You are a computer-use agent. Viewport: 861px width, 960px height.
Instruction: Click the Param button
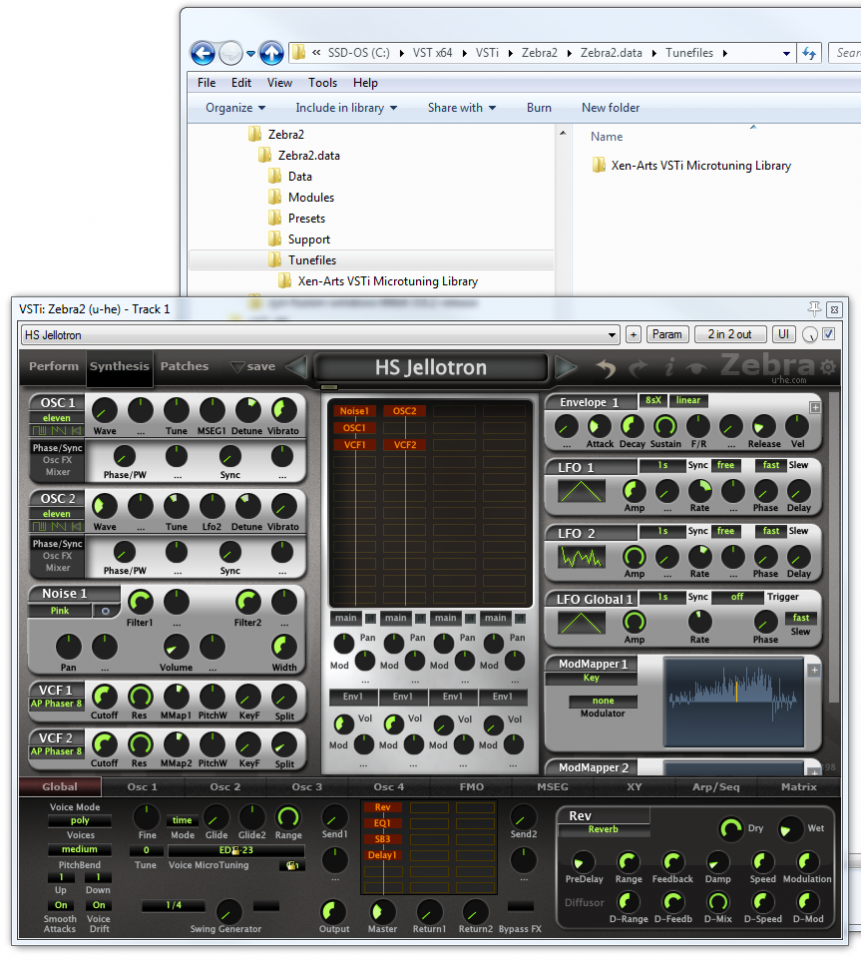pos(667,334)
